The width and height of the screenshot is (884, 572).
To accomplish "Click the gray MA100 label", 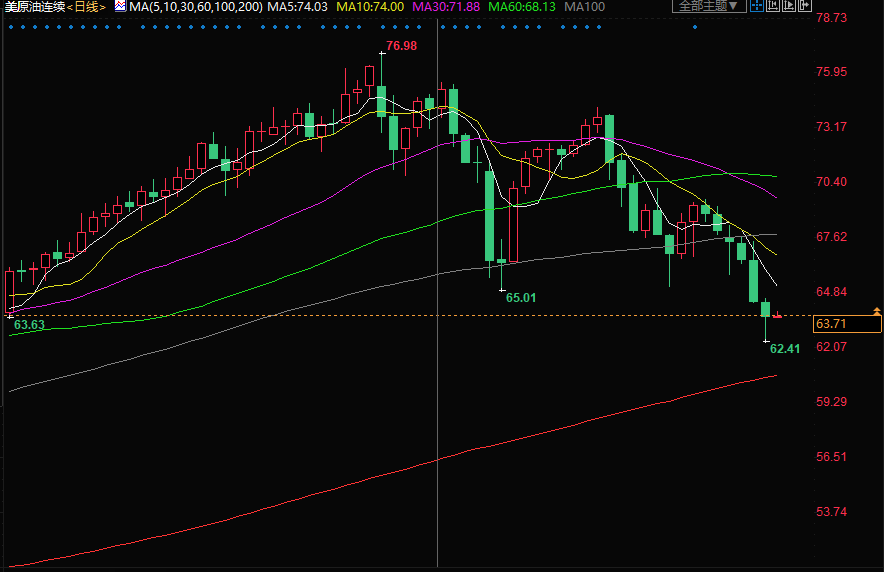I will (x=583, y=7).
